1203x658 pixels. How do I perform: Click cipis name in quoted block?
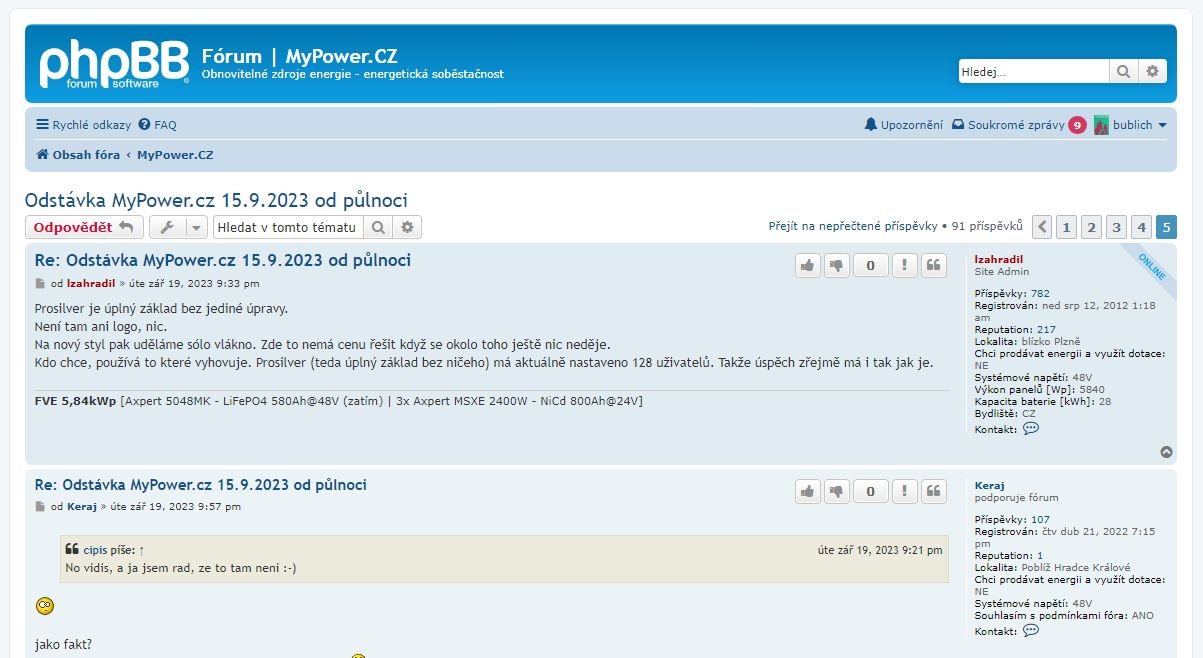tap(95, 550)
